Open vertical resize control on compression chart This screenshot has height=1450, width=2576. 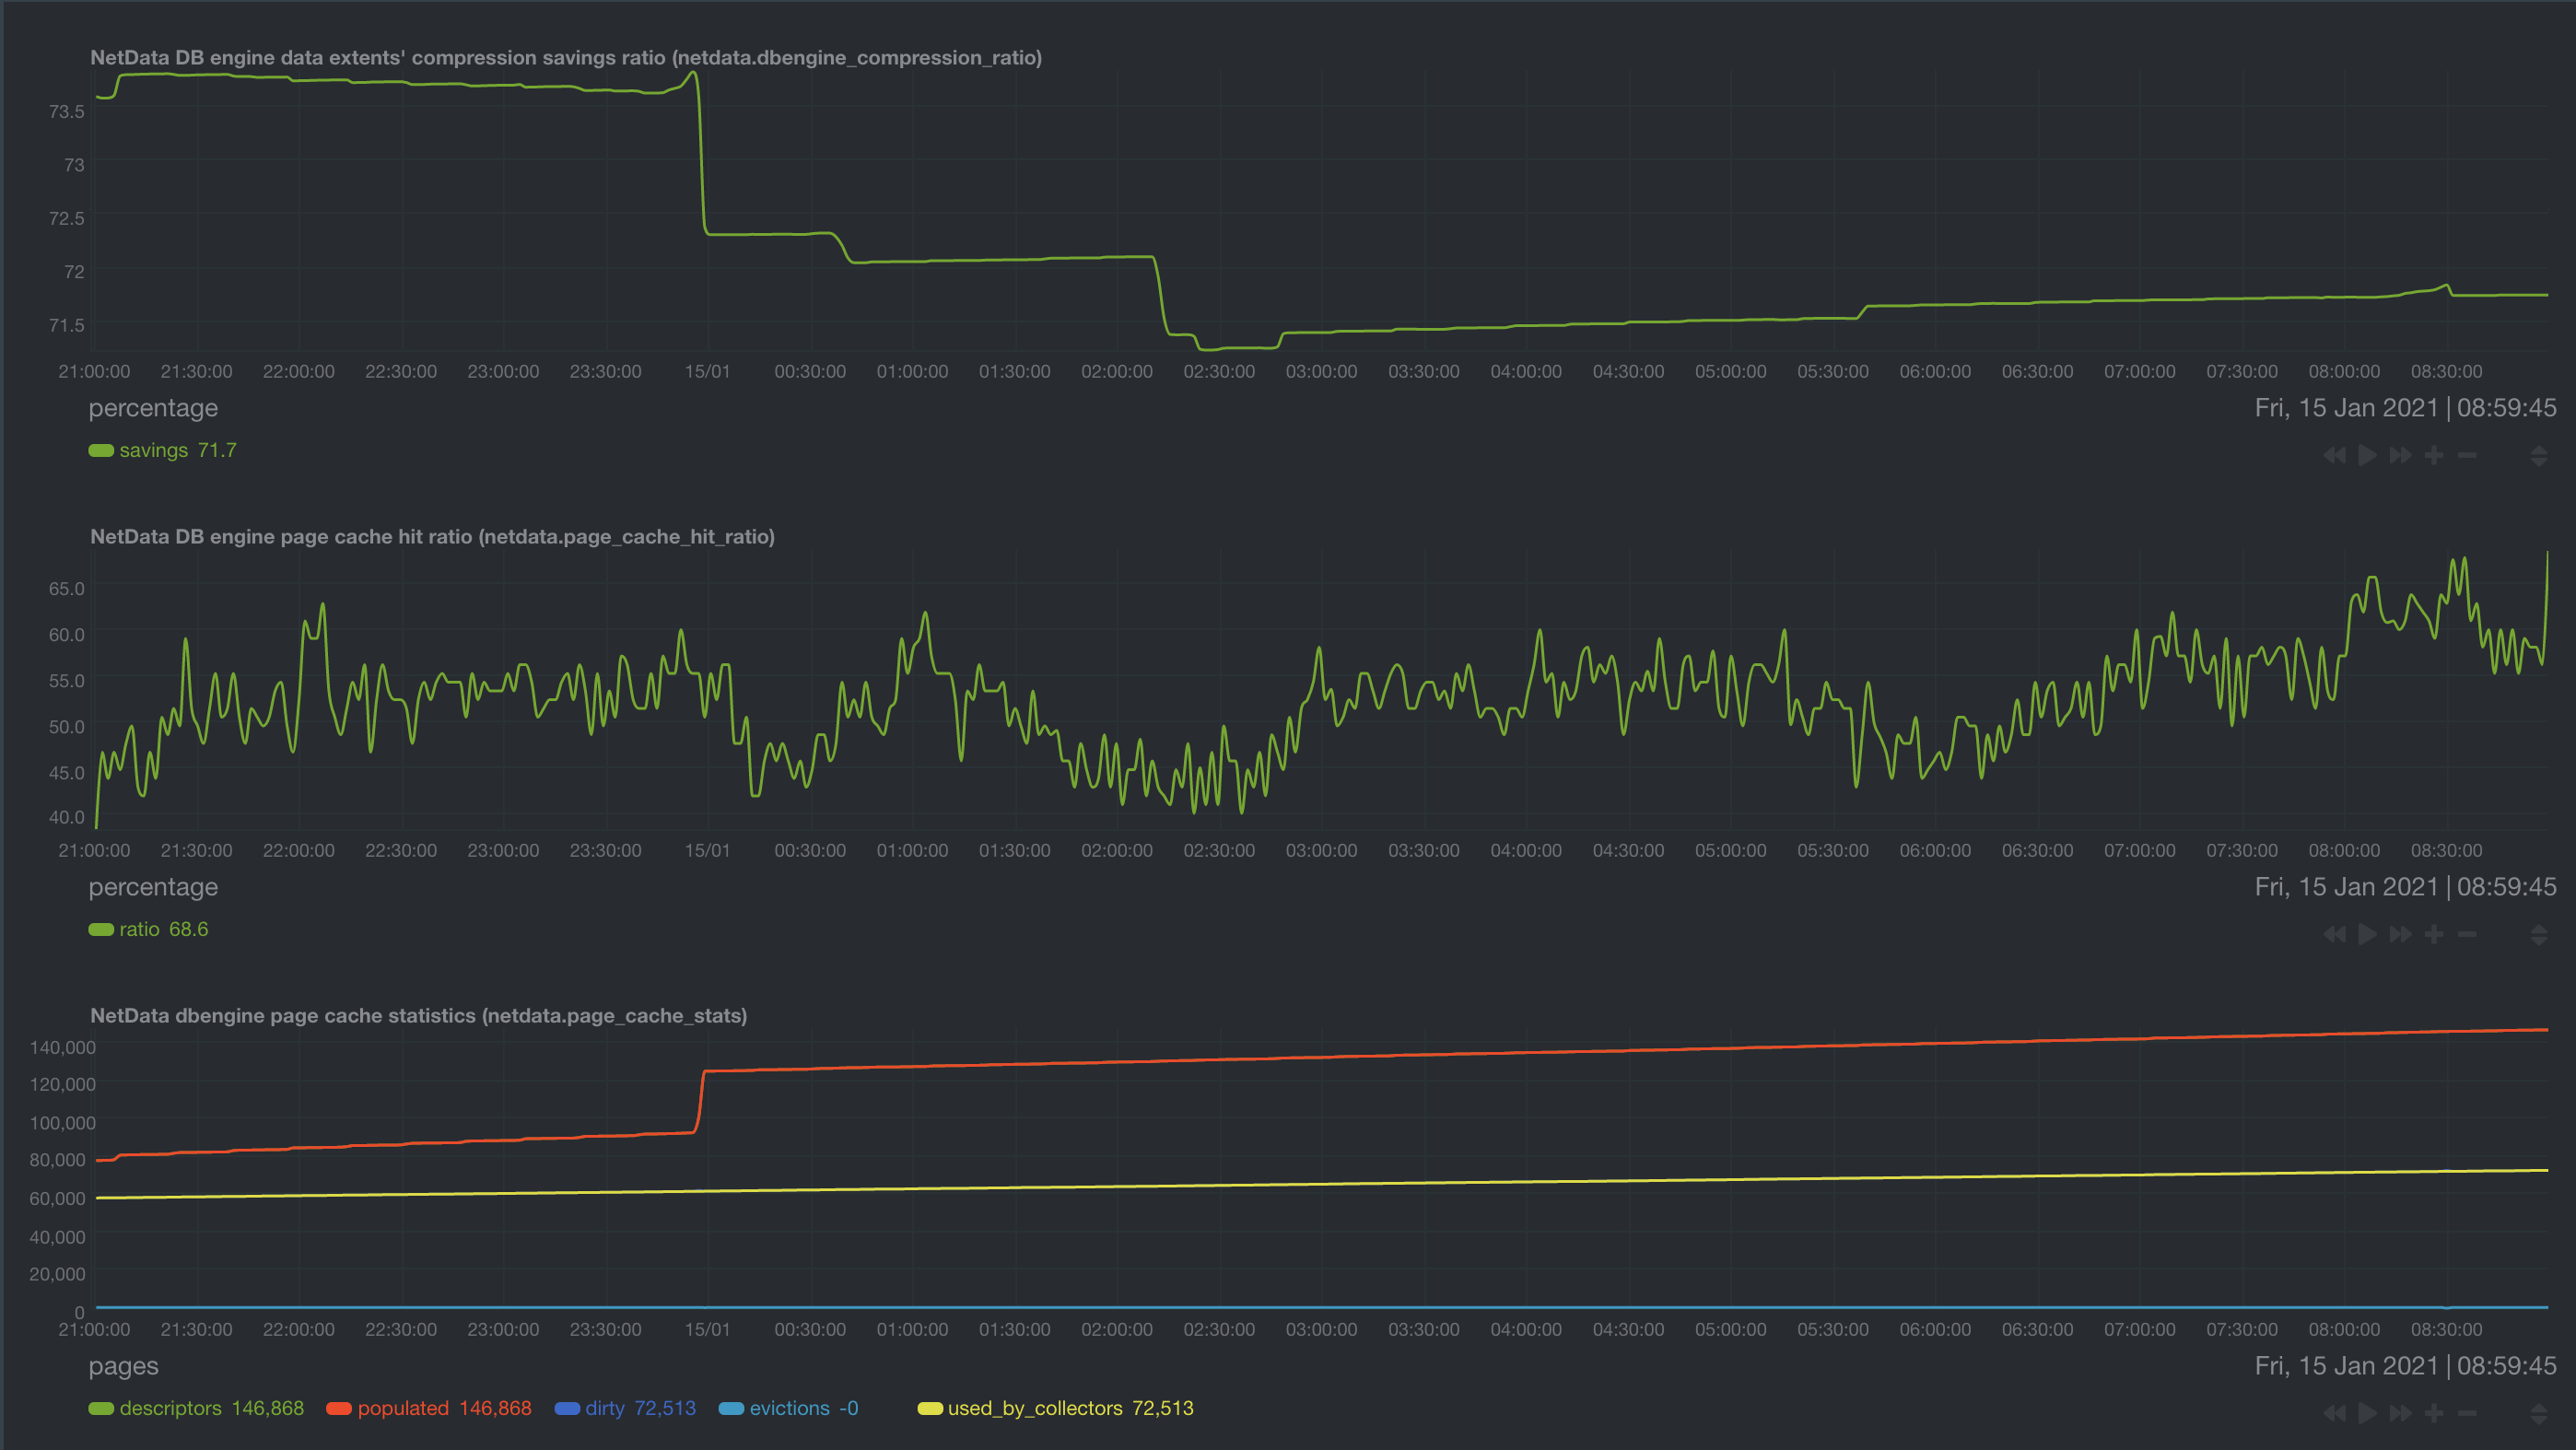[2541, 455]
